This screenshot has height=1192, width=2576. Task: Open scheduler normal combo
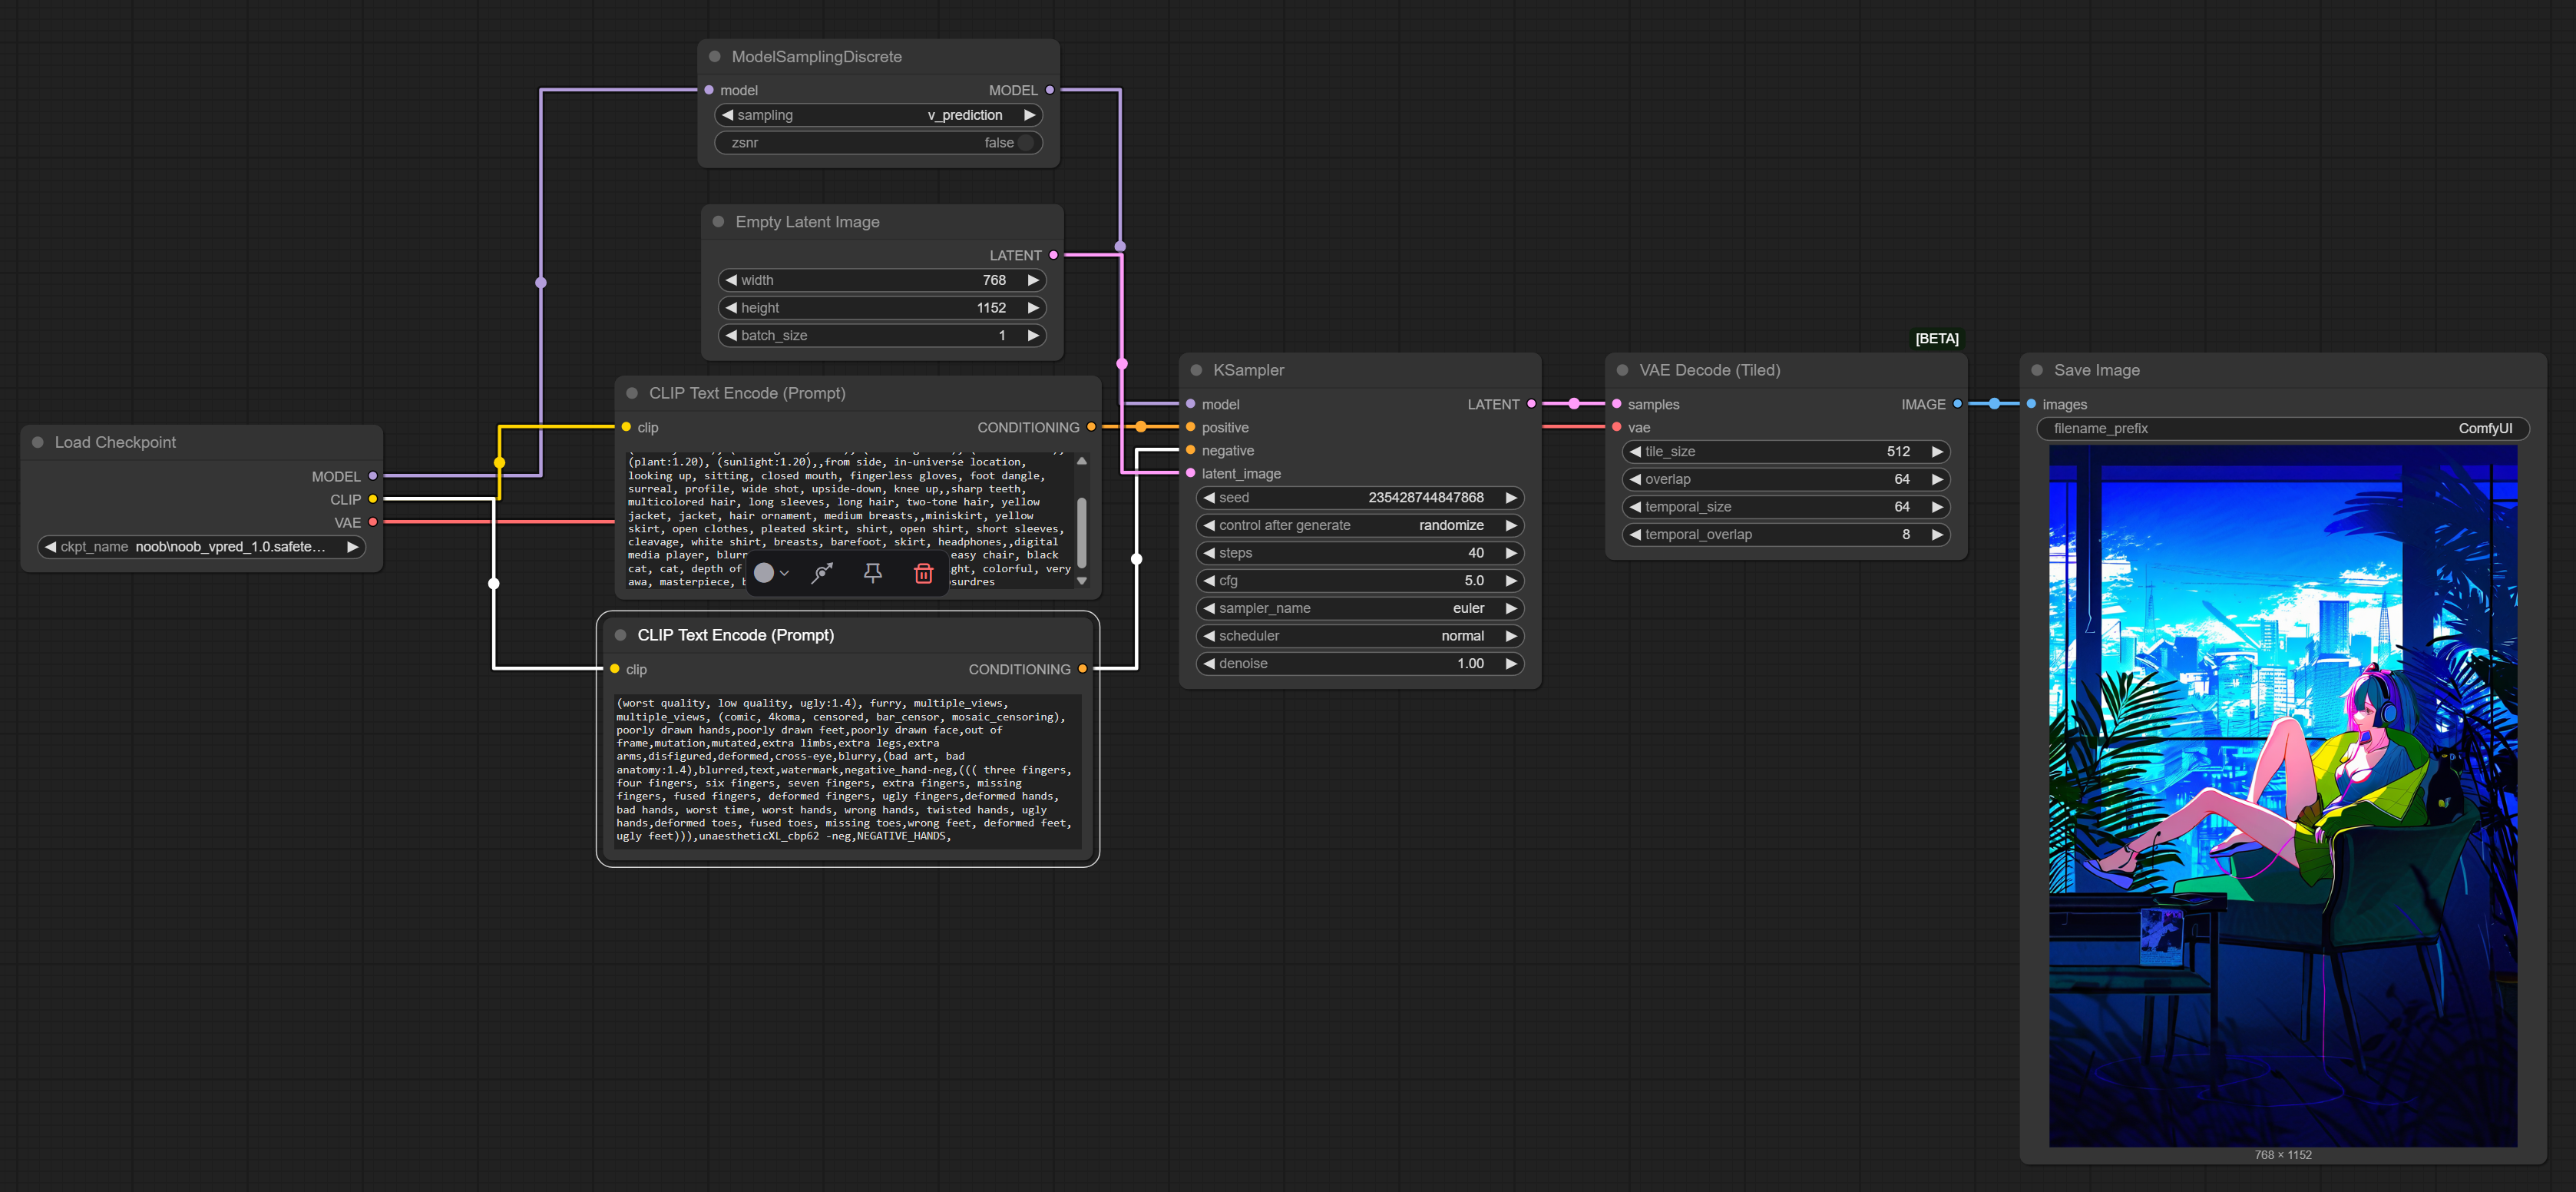coord(1360,636)
